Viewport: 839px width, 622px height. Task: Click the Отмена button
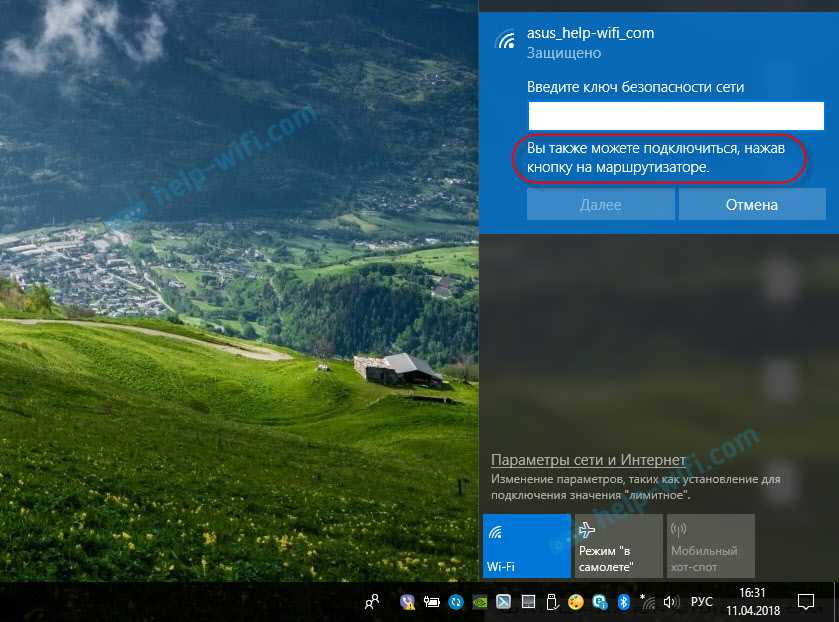pyautogui.click(x=752, y=204)
